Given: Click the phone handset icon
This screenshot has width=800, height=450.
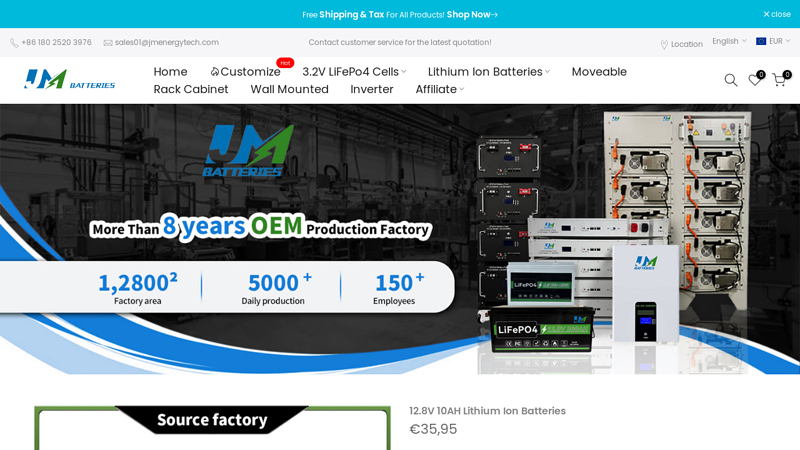Looking at the screenshot, I should coord(14,43).
